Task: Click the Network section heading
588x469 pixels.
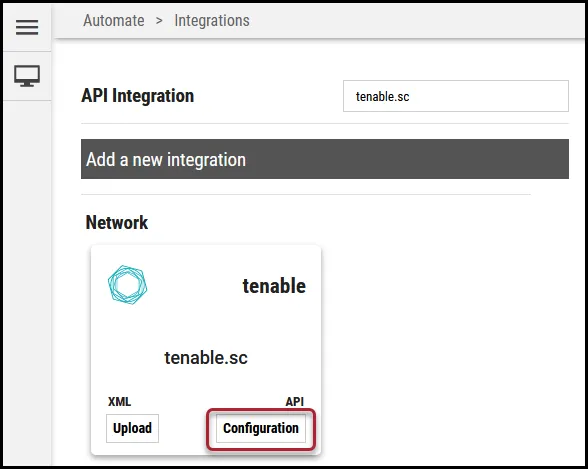Action: [117, 223]
